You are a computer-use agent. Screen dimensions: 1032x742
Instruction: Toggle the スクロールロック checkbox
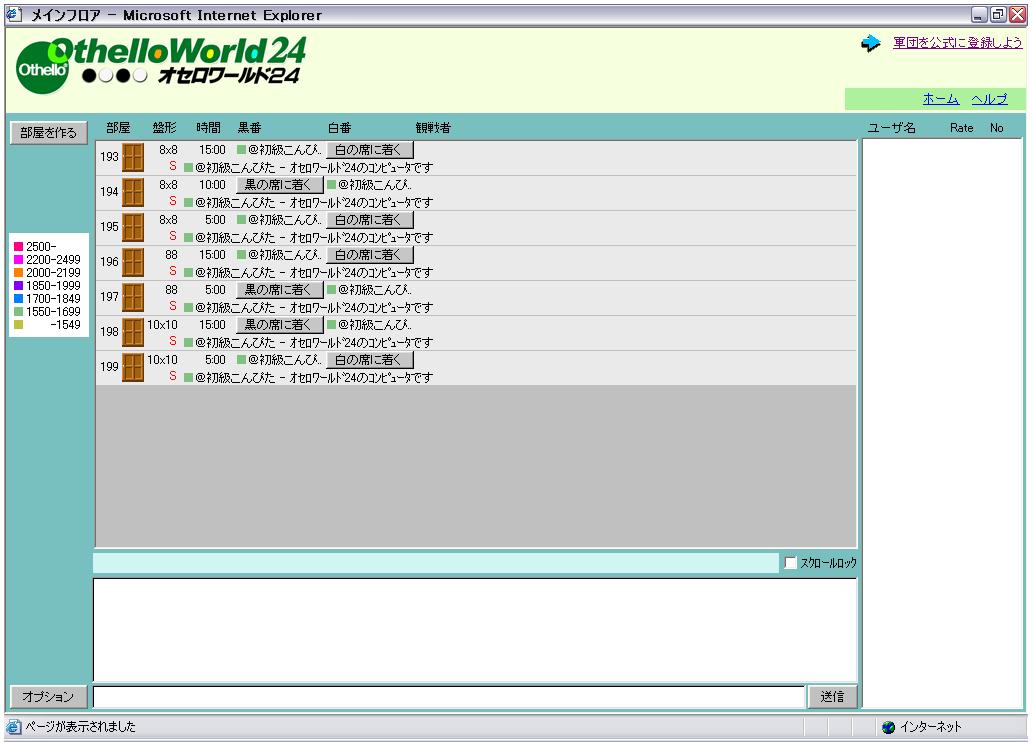[791, 563]
